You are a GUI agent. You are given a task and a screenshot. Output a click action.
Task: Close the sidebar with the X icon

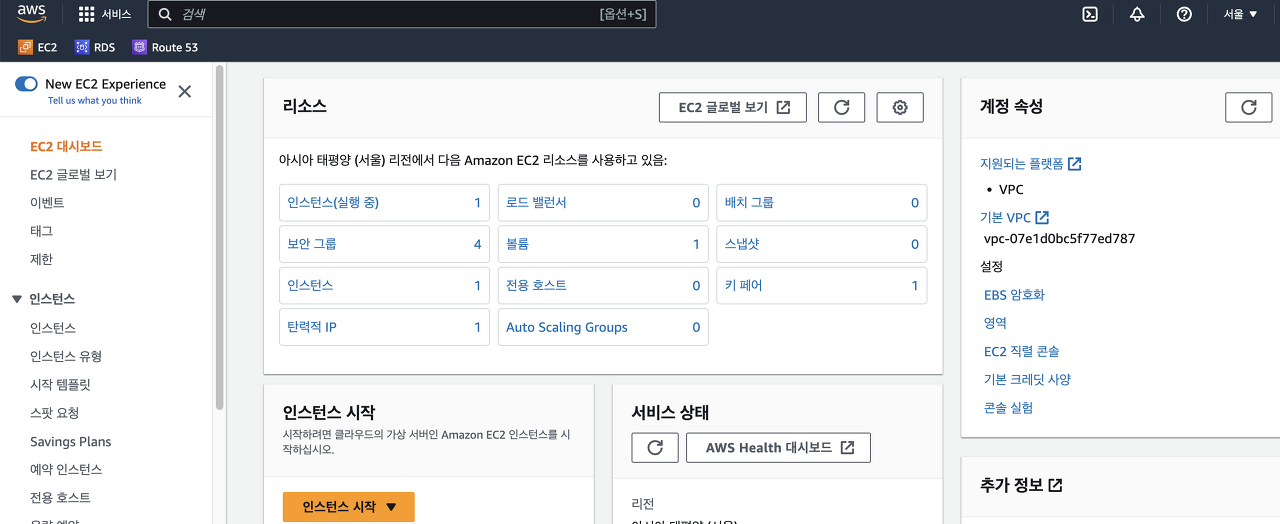pos(185,91)
